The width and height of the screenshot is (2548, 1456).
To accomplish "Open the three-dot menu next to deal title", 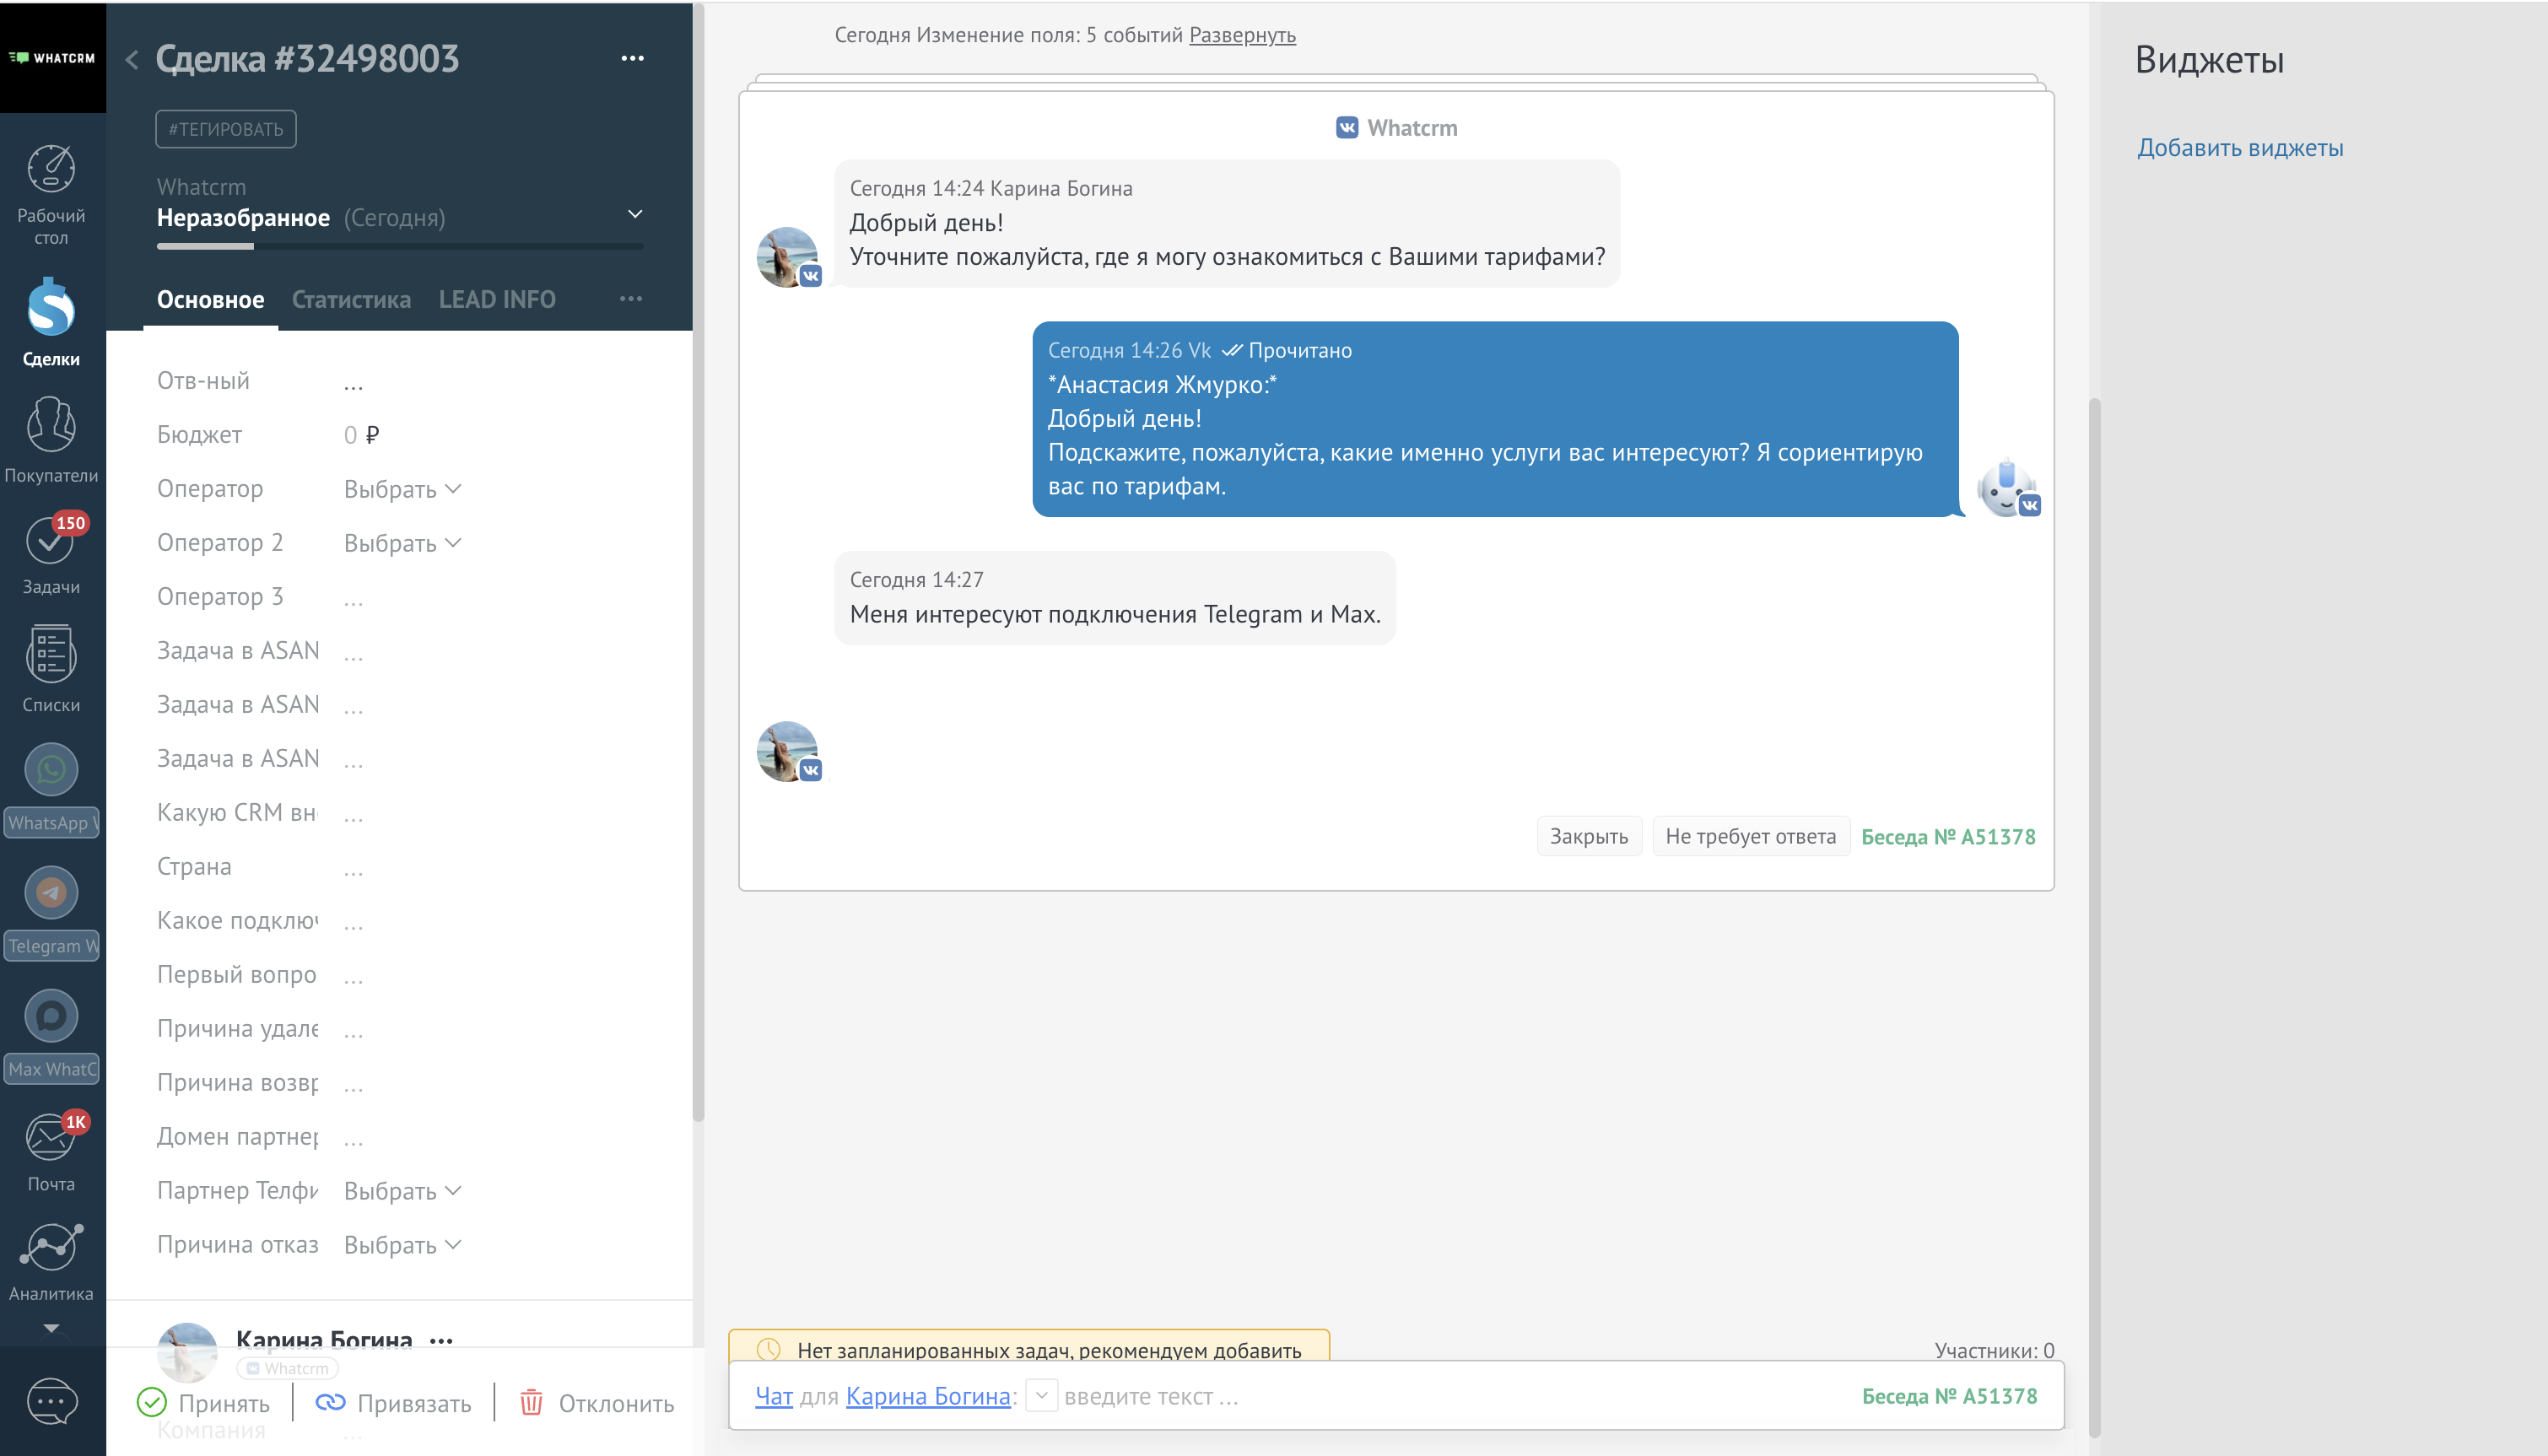I will [x=633, y=58].
